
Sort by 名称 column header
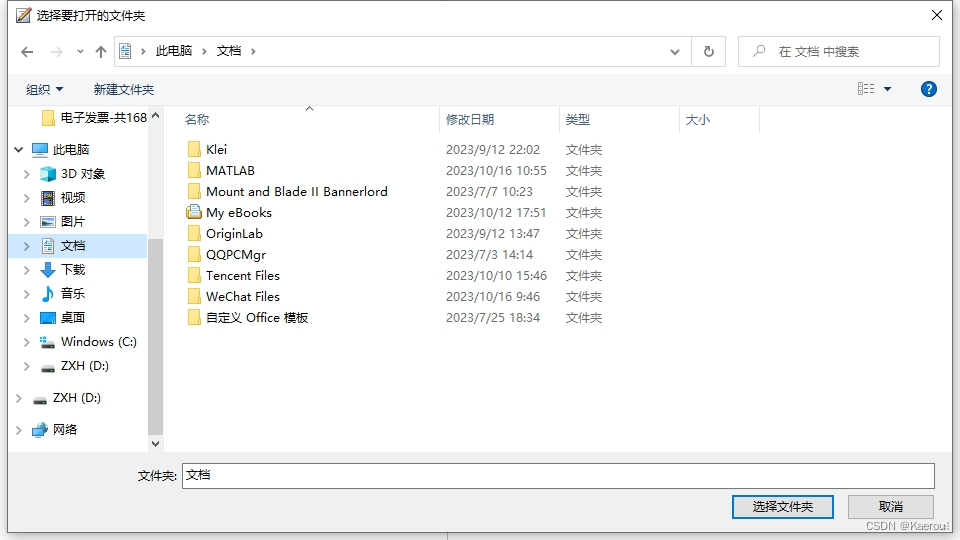pyautogui.click(x=197, y=120)
